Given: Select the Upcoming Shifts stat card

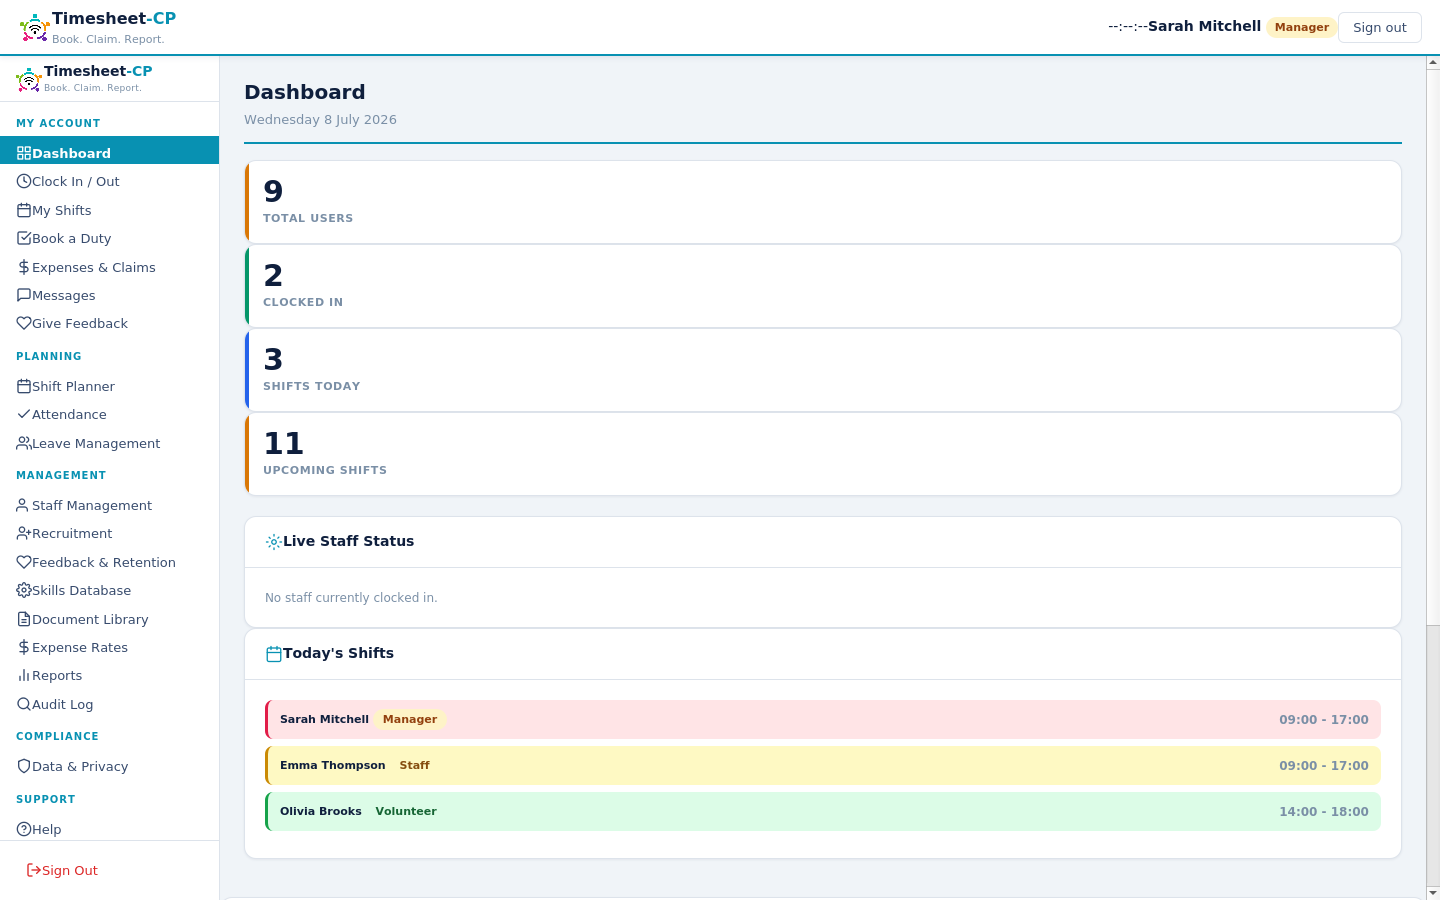Looking at the screenshot, I should coord(823,454).
